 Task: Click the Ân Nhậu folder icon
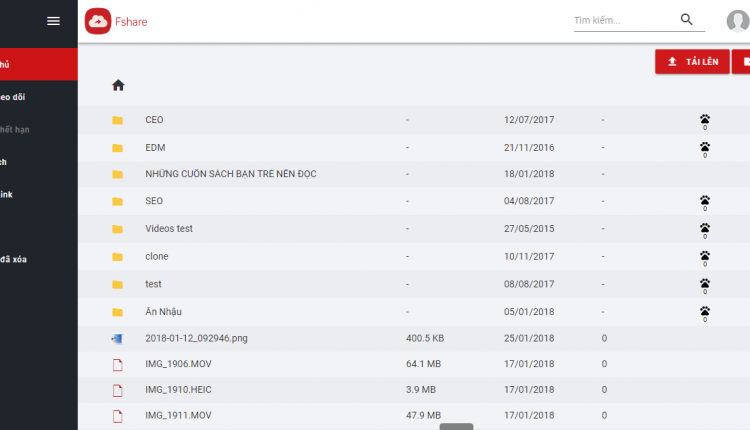coord(118,312)
